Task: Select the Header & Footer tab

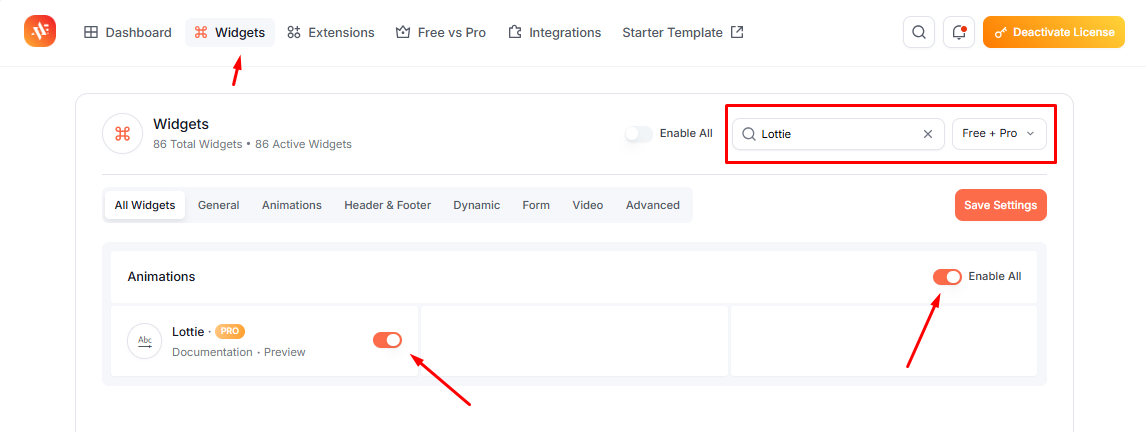Action: tap(387, 205)
